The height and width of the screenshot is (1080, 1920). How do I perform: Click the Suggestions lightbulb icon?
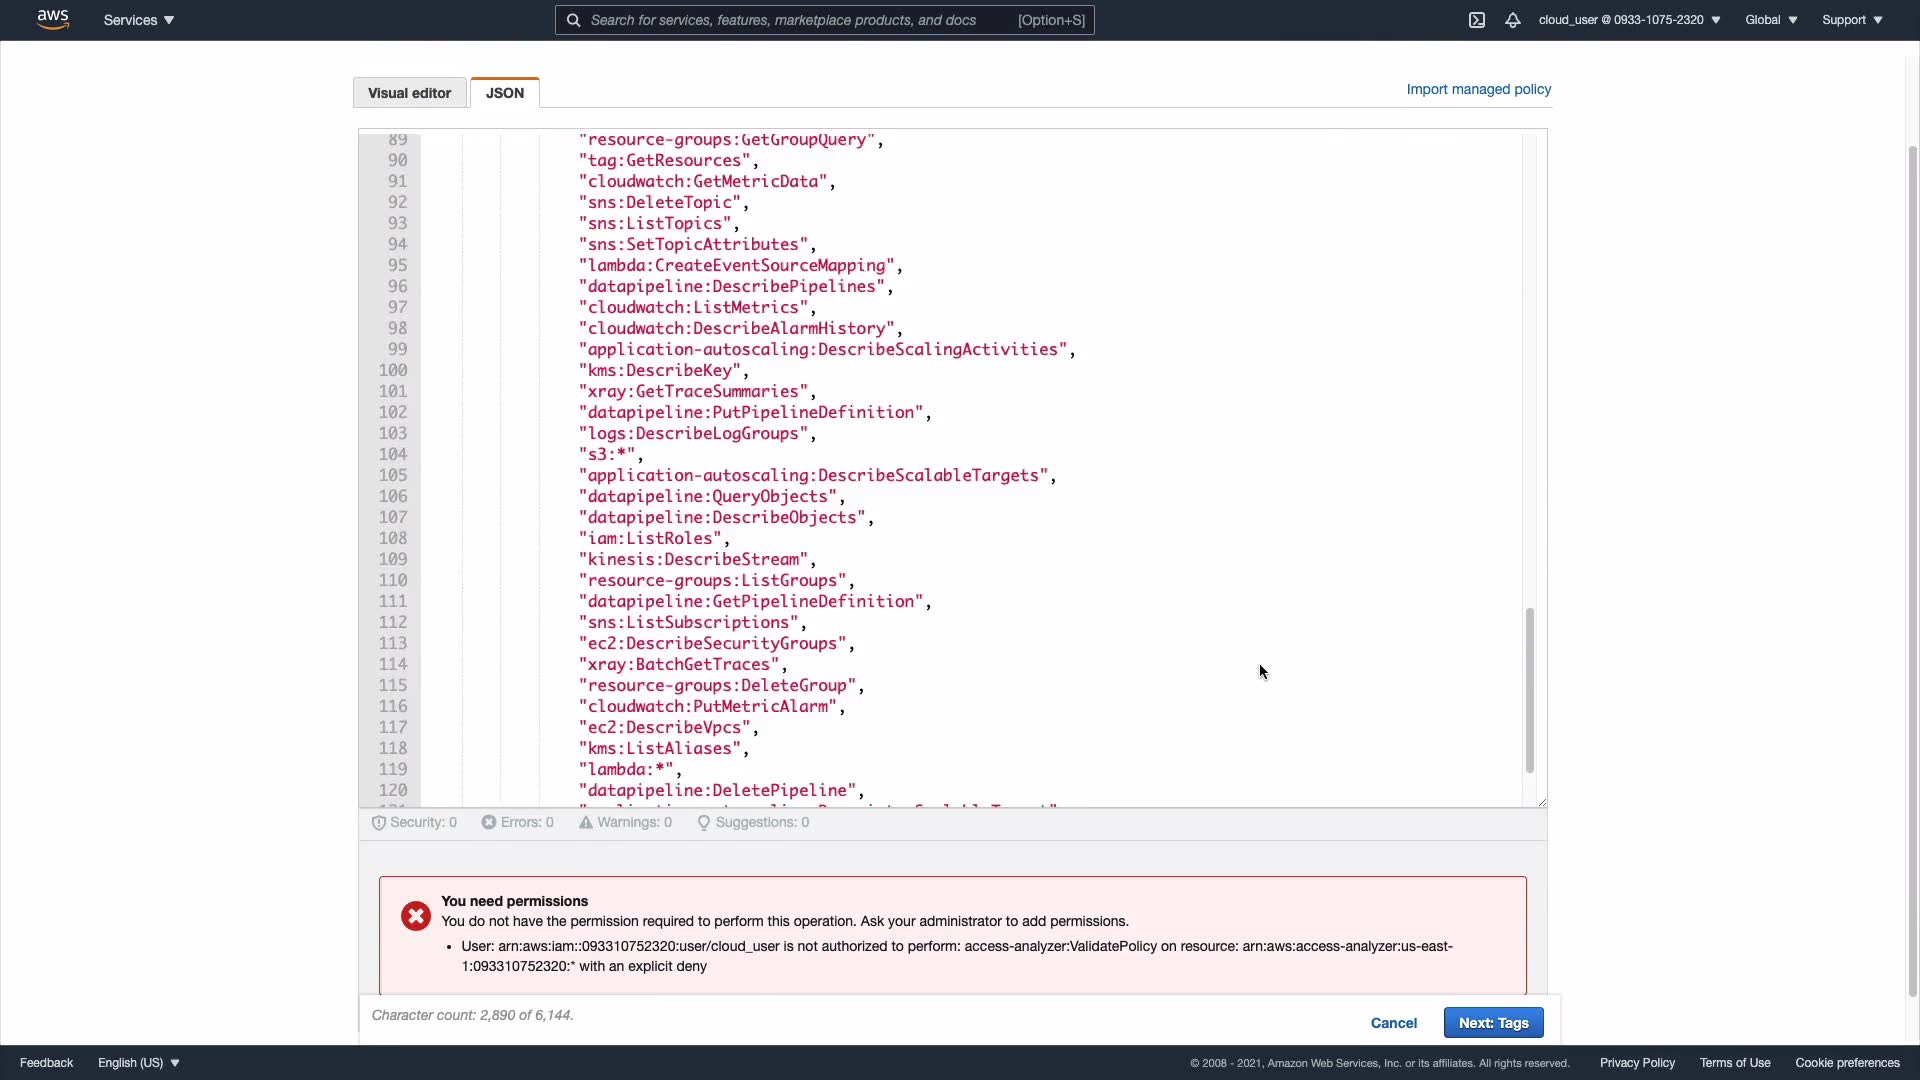(x=704, y=823)
